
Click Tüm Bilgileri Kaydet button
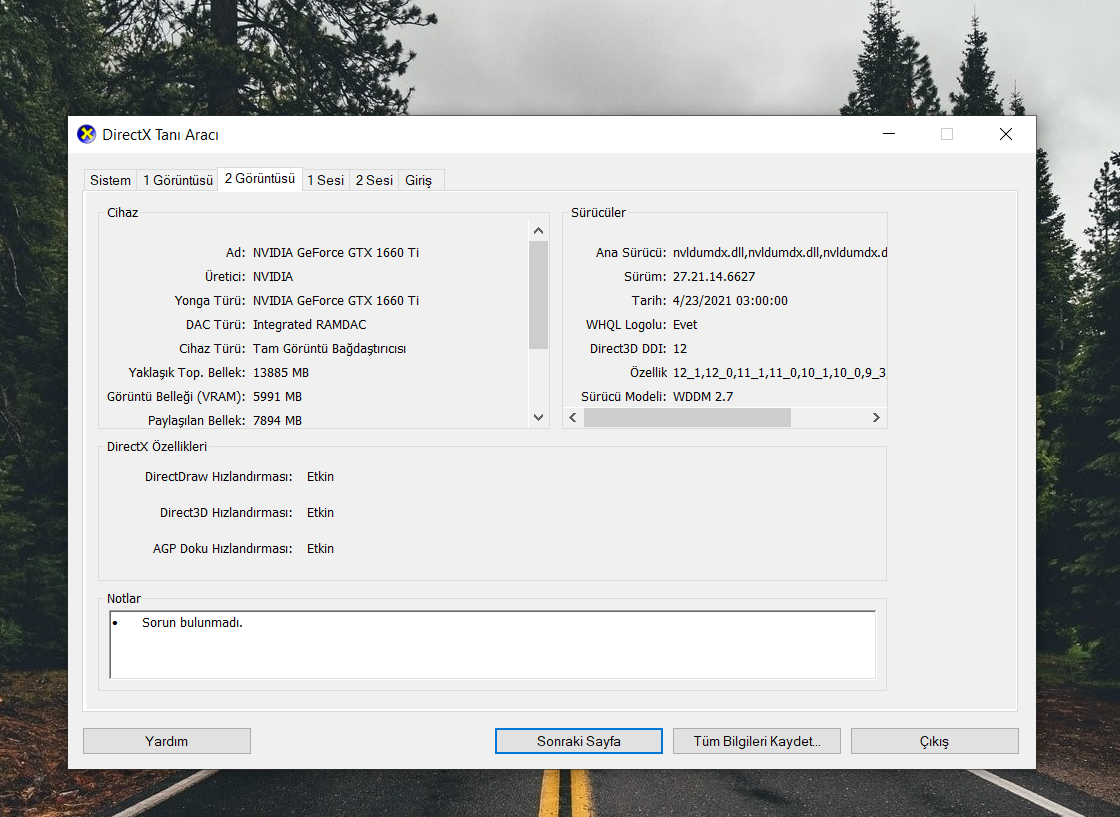coord(756,741)
